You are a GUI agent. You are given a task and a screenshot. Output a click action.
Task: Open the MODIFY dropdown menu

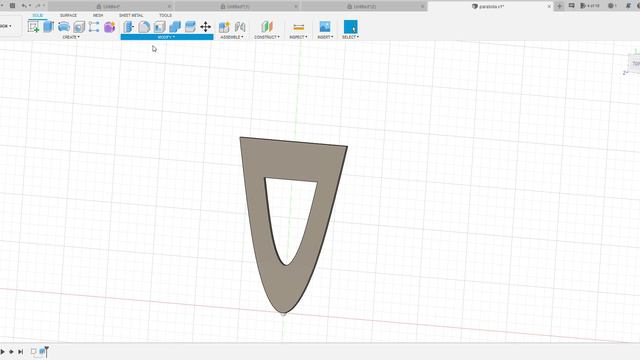167,37
